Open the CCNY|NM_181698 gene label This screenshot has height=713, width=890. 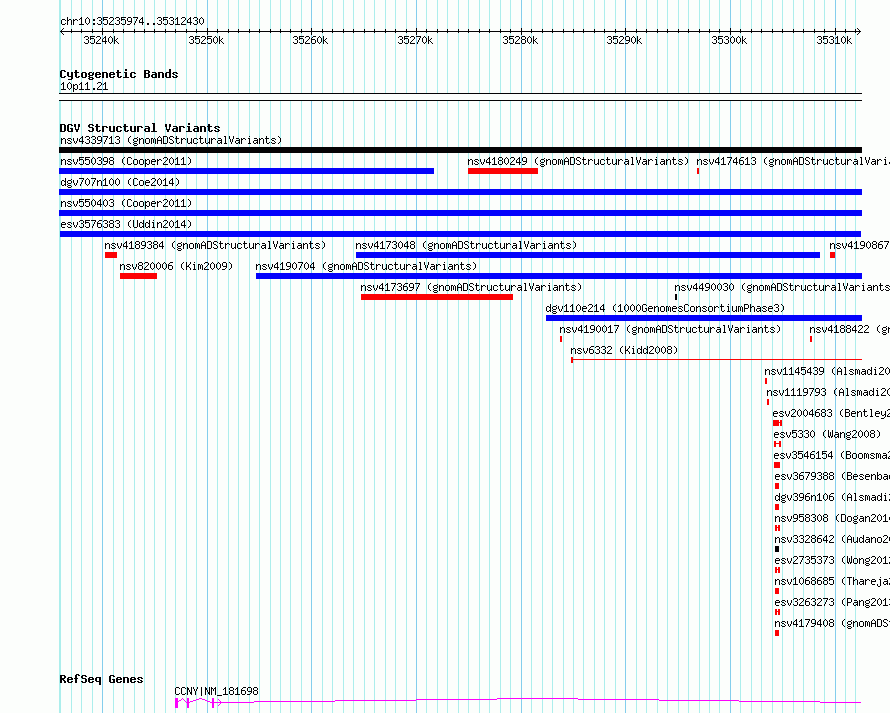pos(216,691)
